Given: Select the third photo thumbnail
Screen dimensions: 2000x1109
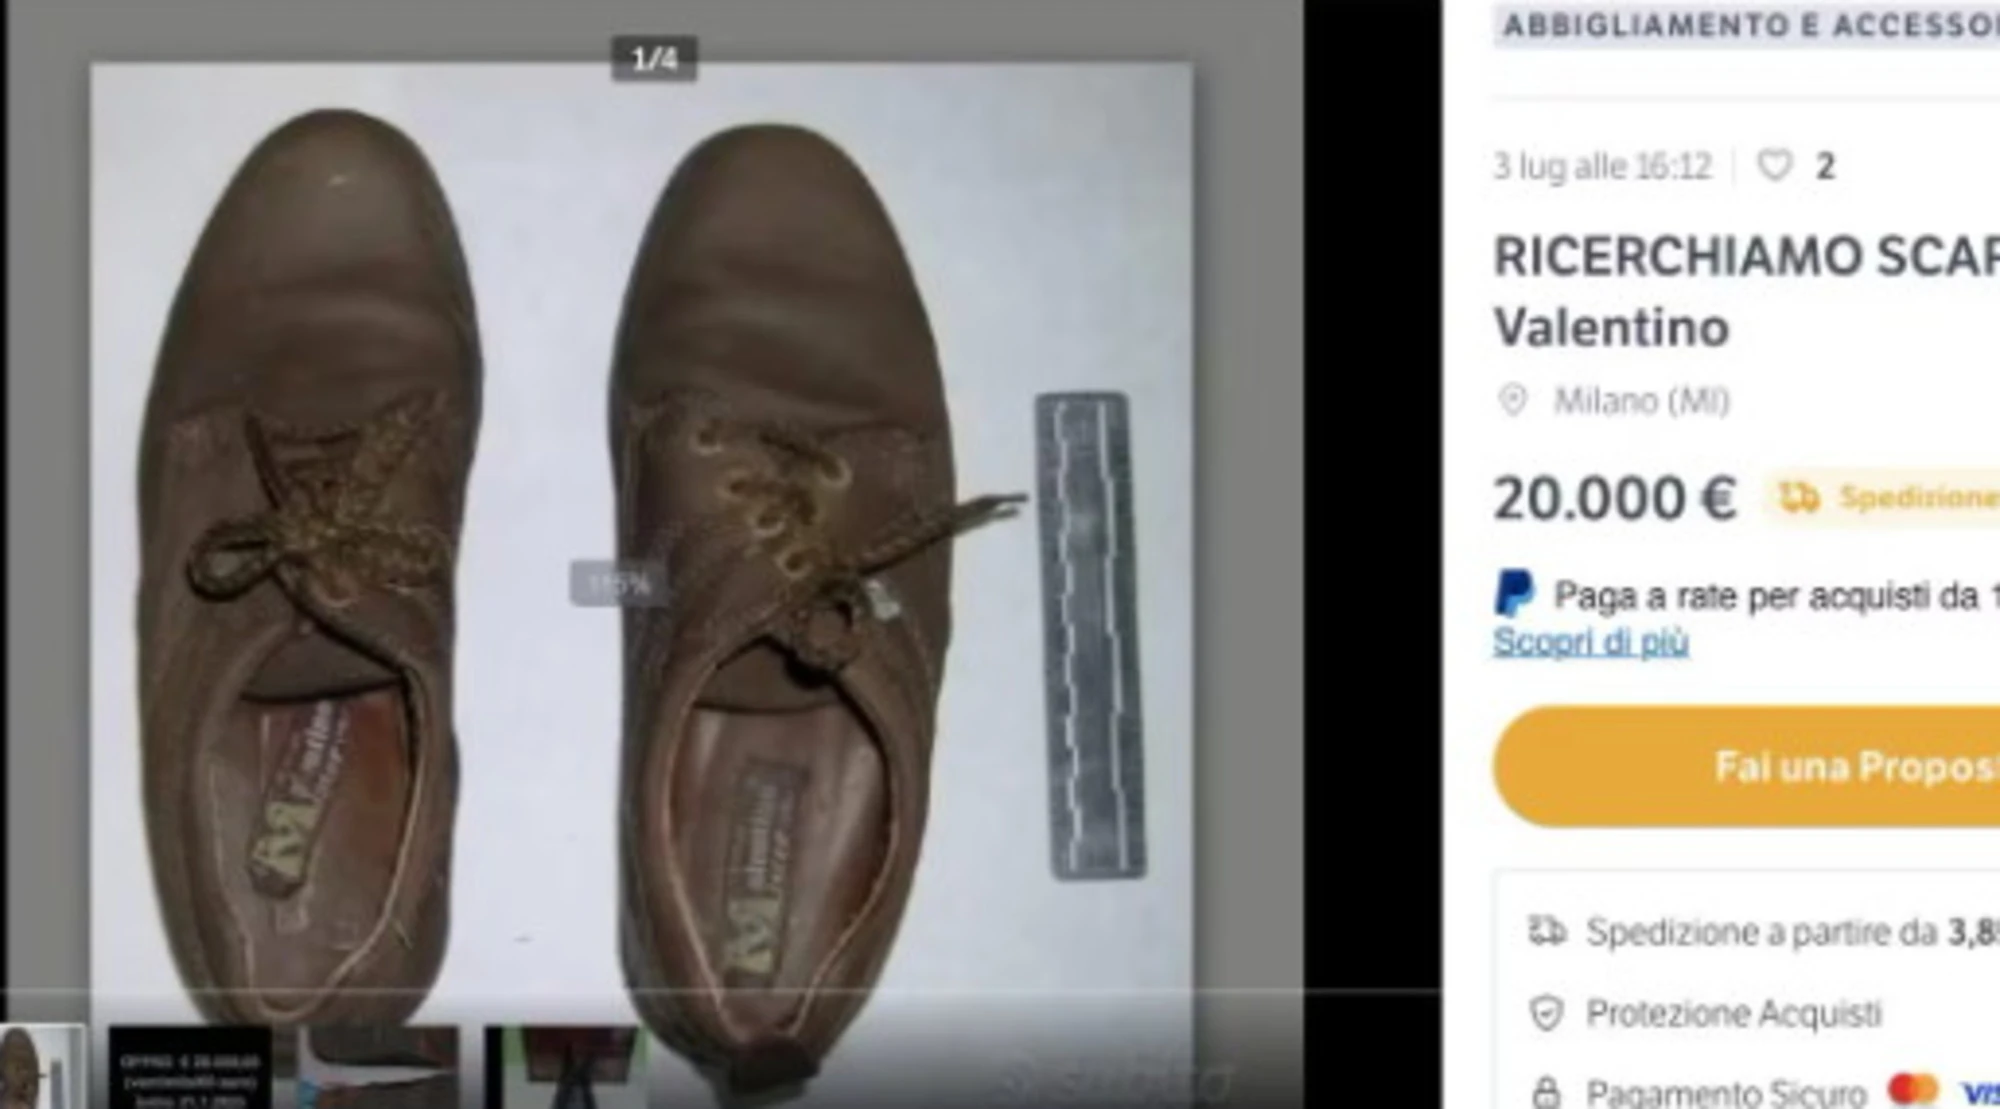Looking at the screenshot, I should point(380,1068).
